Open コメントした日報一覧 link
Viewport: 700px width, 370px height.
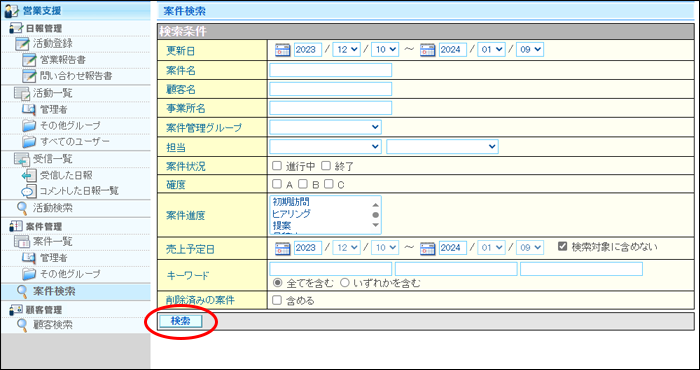coord(79,191)
